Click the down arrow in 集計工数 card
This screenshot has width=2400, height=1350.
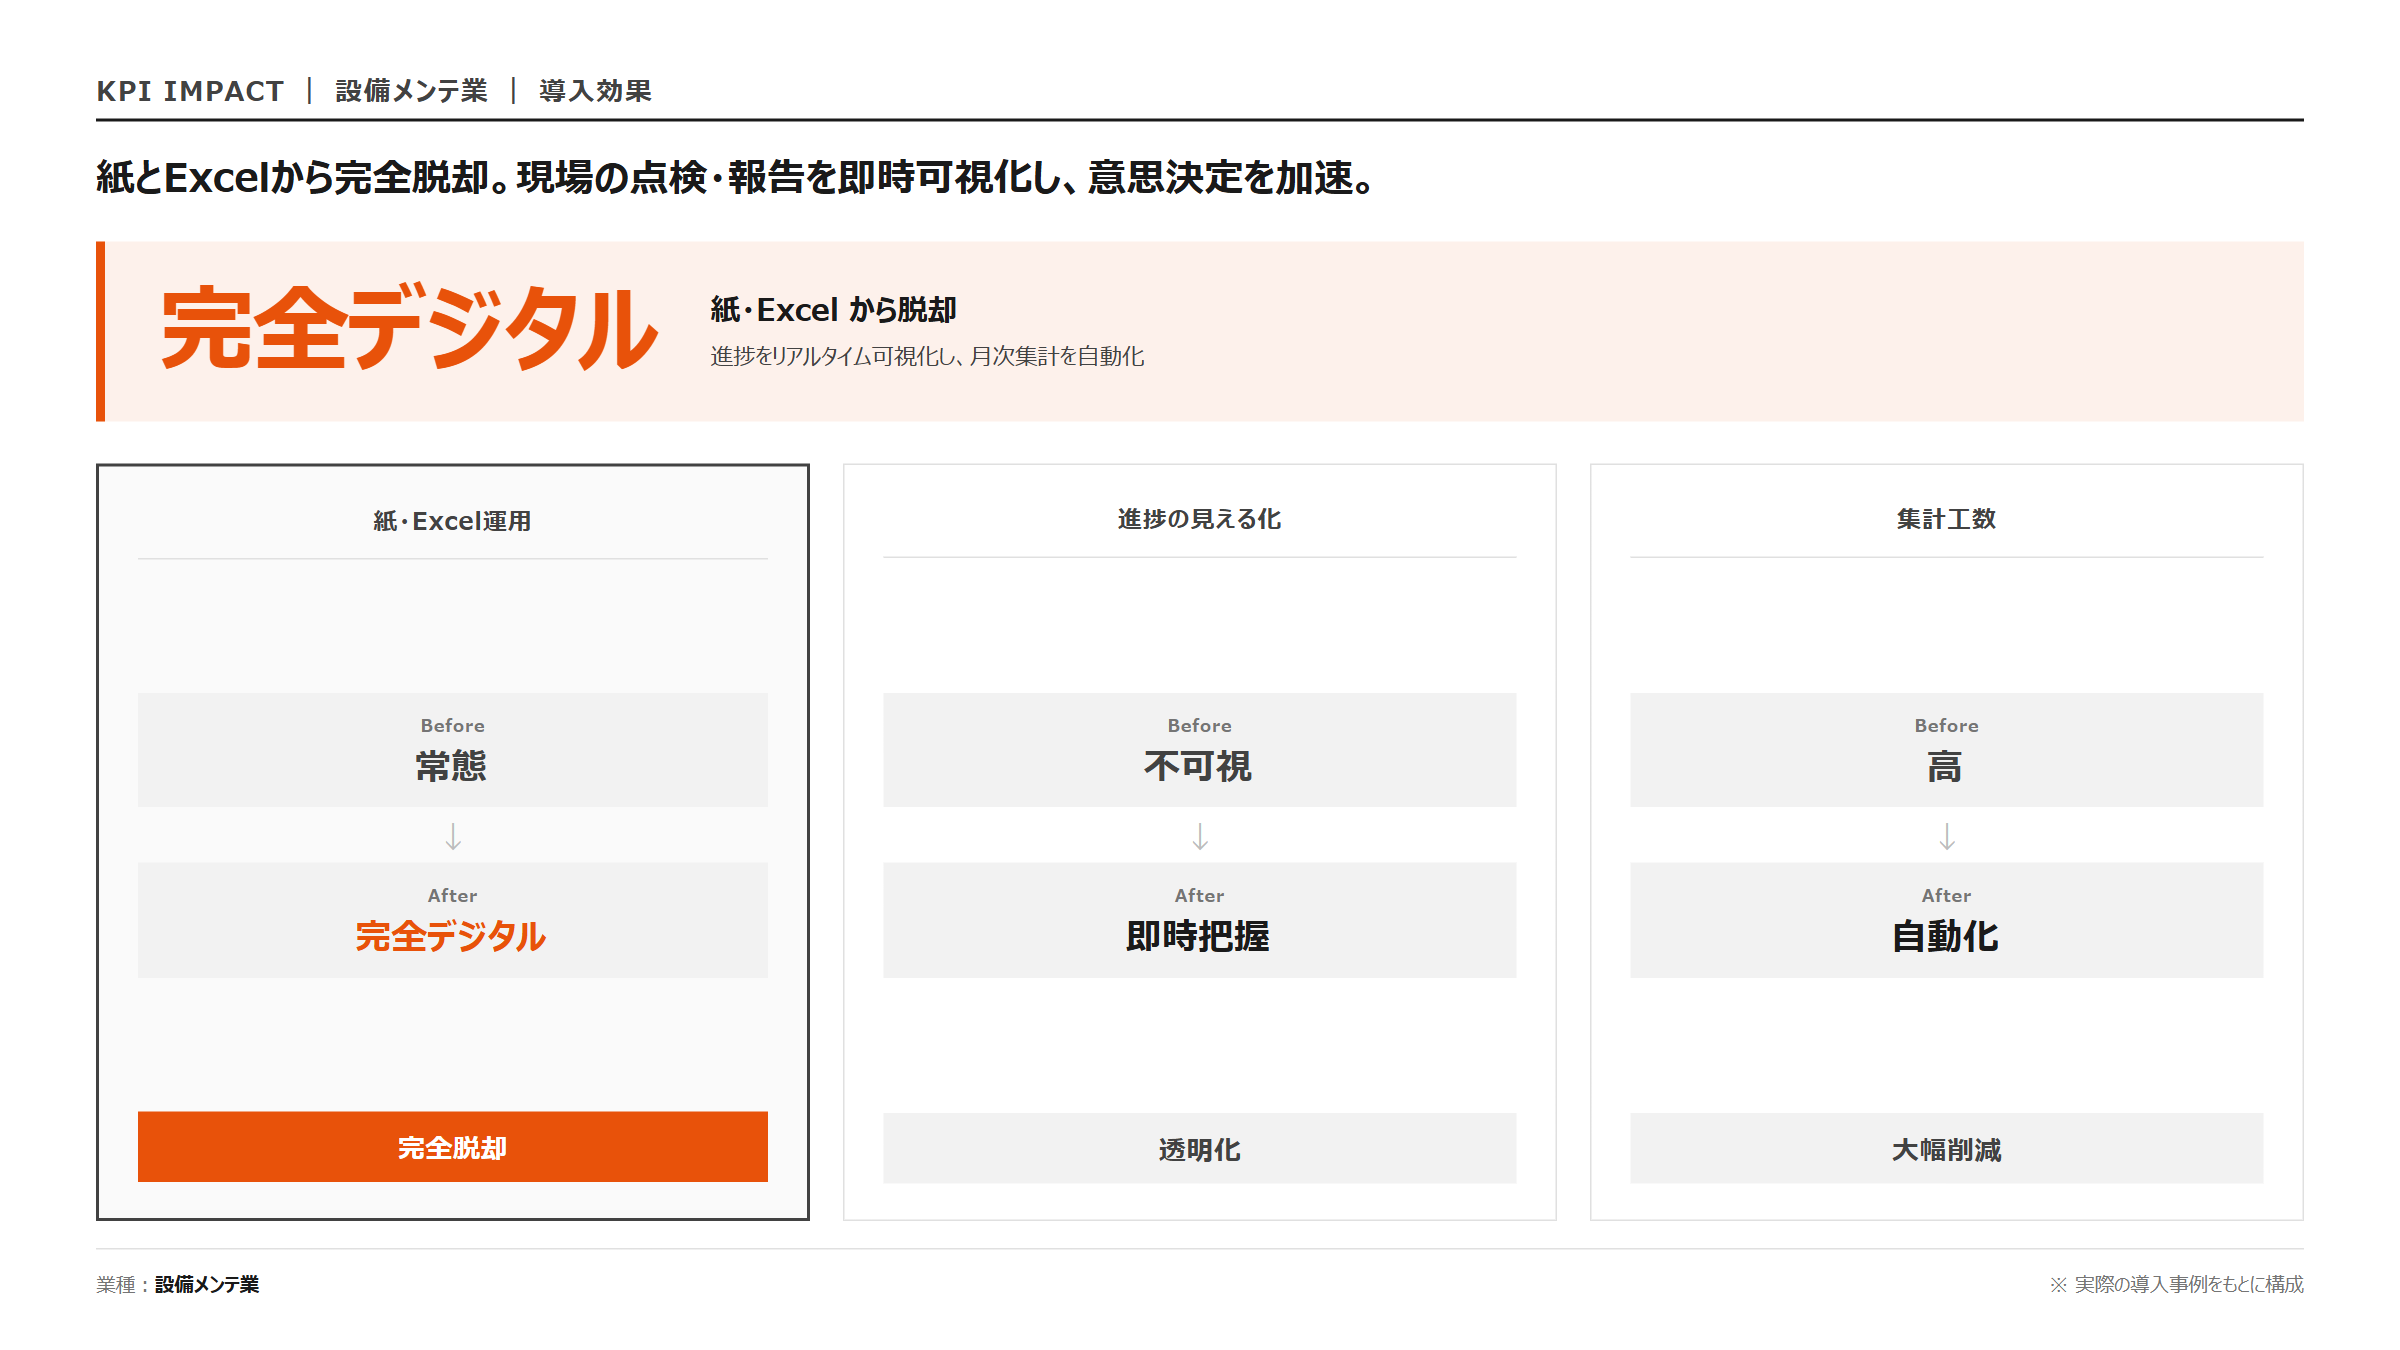coord(1947,836)
